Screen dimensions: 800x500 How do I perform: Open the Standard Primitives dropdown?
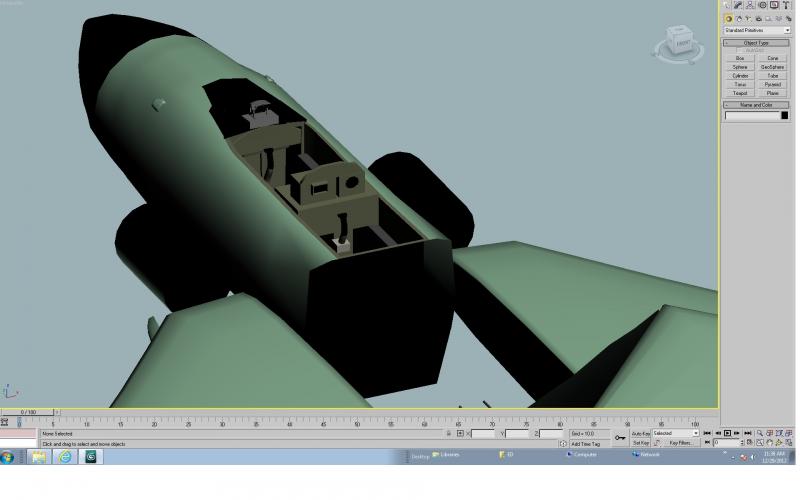tap(757, 31)
